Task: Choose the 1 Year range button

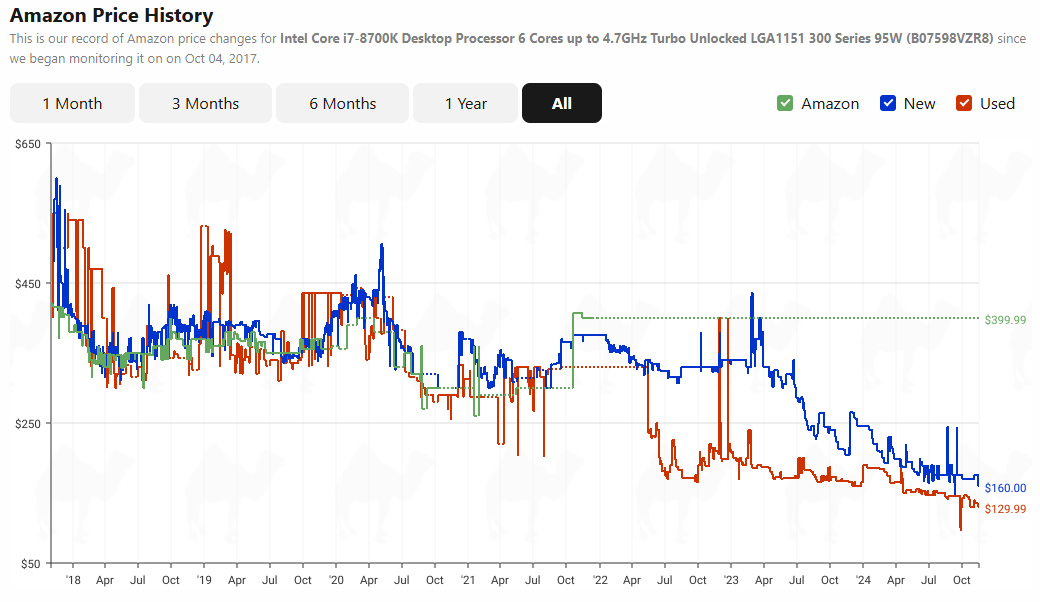Action: (466, 103)
